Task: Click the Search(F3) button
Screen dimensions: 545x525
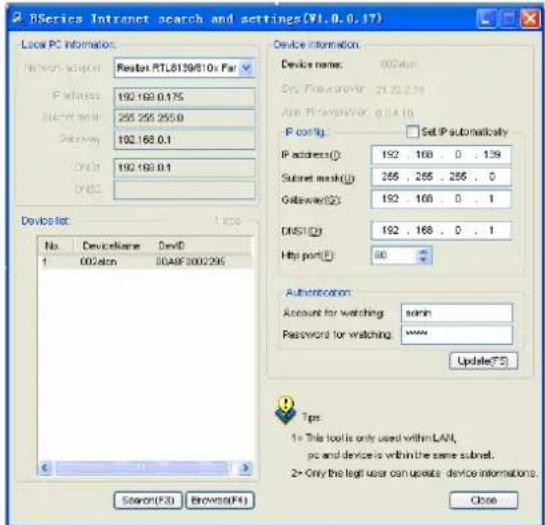Action: click(x=148, y=501)
